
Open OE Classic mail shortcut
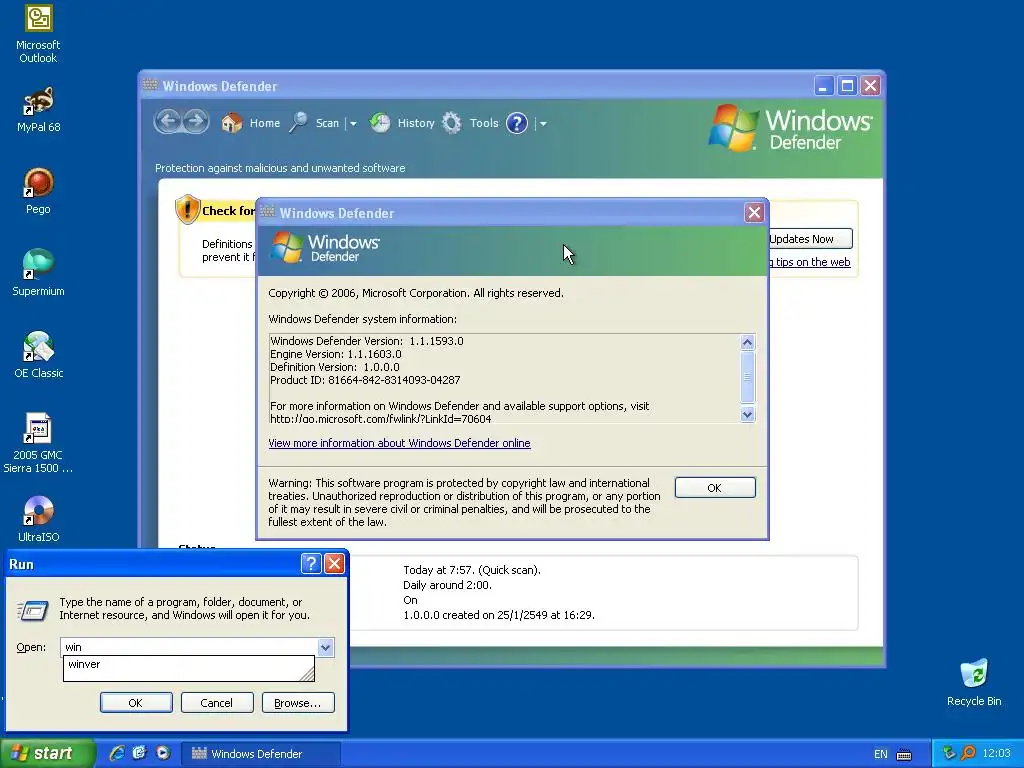(x=38, y=355)
